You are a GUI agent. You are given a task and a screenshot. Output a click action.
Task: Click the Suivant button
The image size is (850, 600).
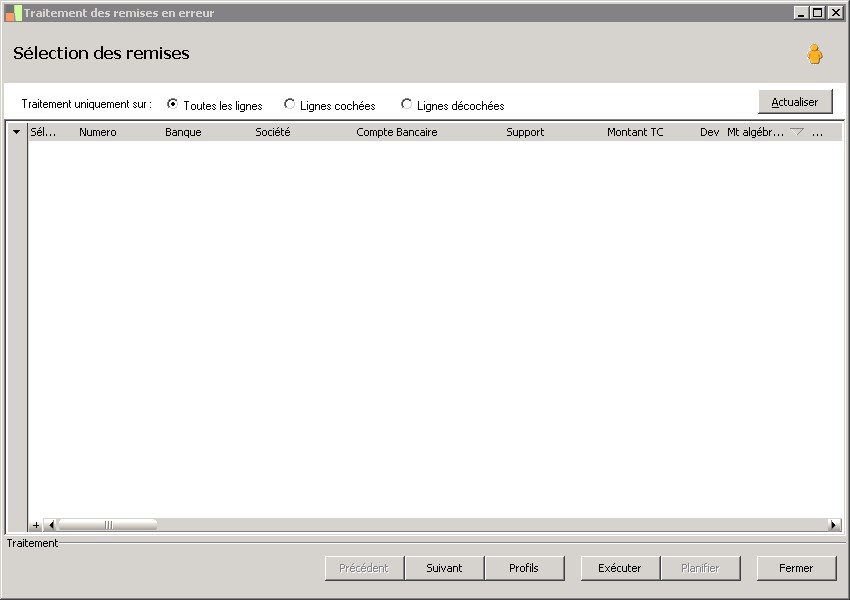coord(444,568)
